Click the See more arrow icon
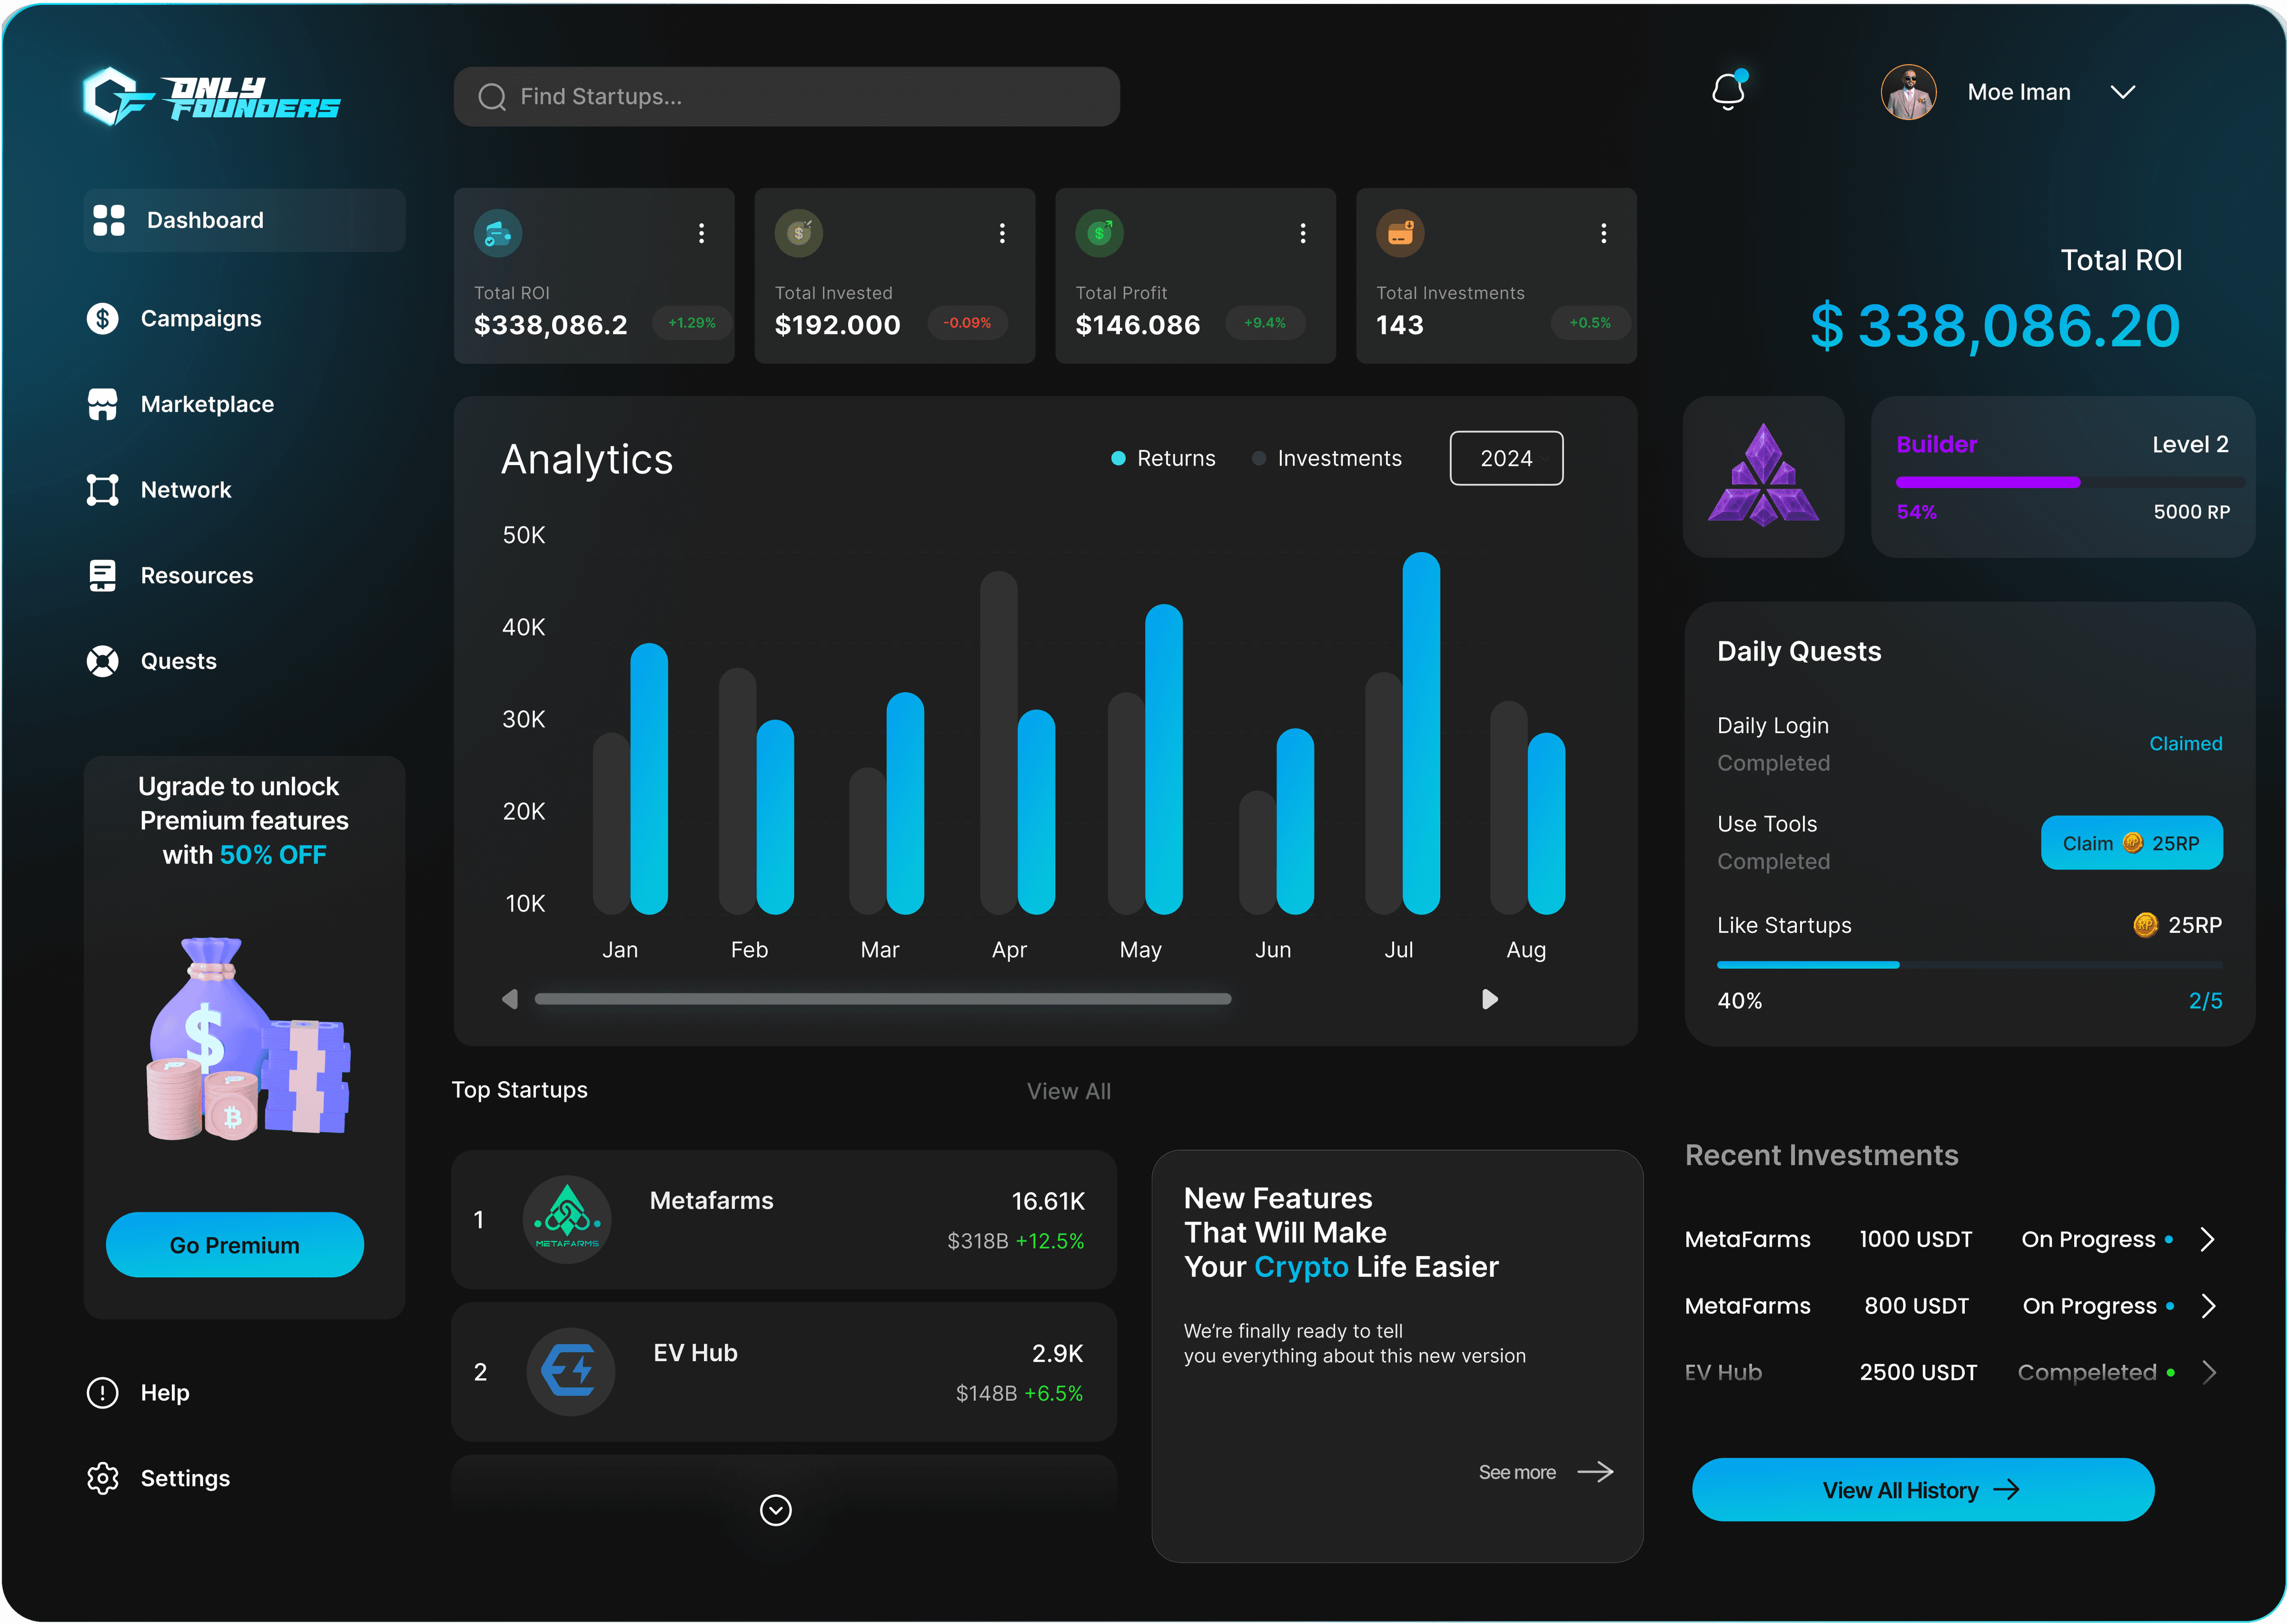The height and width of the screenshot is (1624, 2287). [x=1595, y=1472]
